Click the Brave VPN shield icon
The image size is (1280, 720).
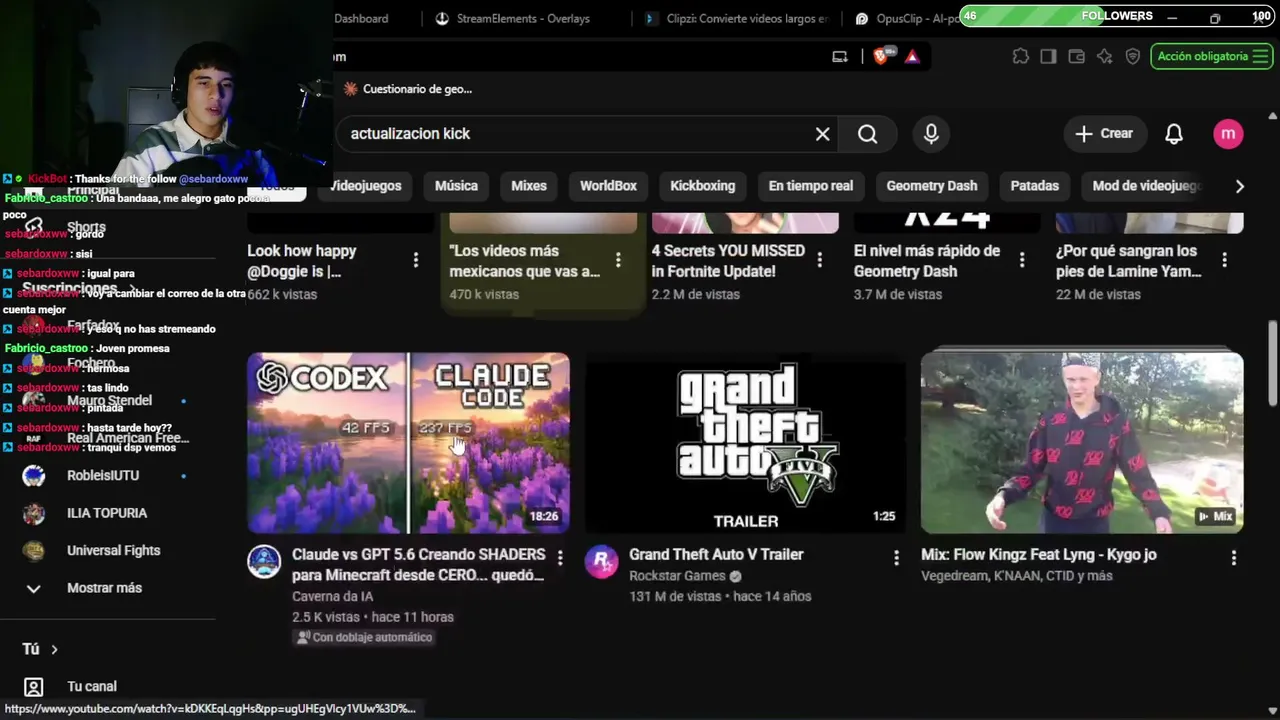pyautogui.click(x=1133, y=57)
